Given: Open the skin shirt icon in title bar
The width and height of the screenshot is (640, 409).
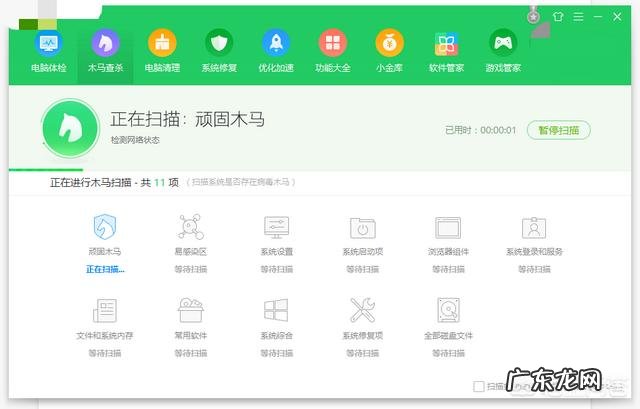Looking at the screenshot, I should pos(558,17).
